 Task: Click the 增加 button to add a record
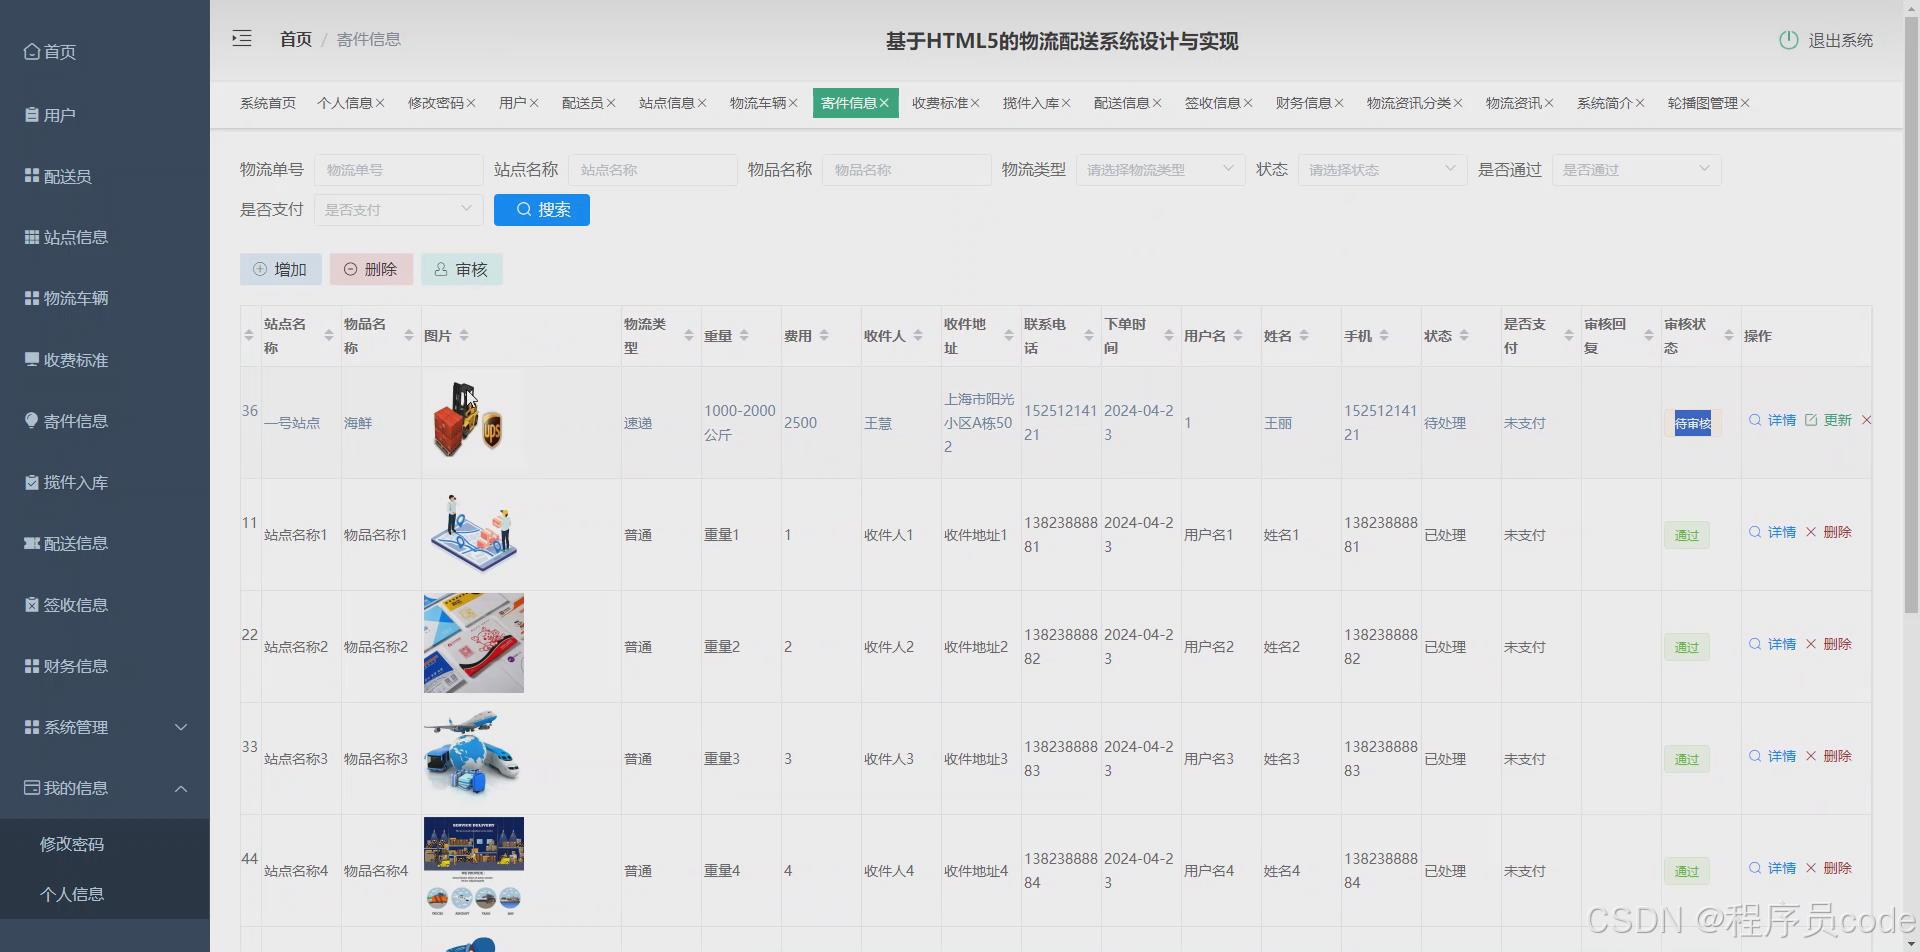280,268
